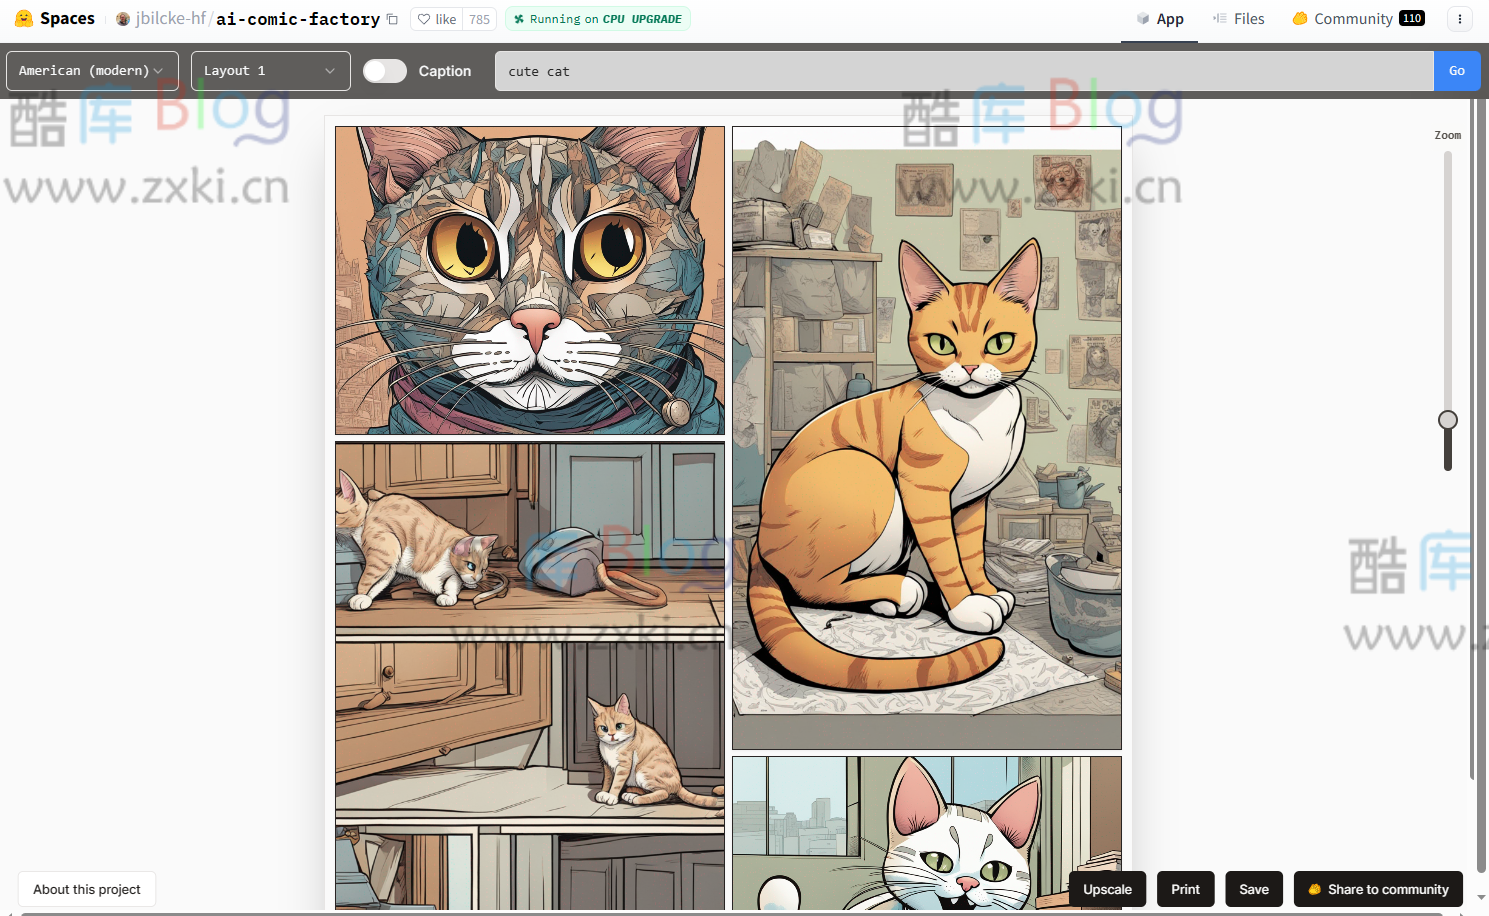The height and width of the screenshot is (916, 1489).
Task: Open About this project
Action: pos(86,889)
